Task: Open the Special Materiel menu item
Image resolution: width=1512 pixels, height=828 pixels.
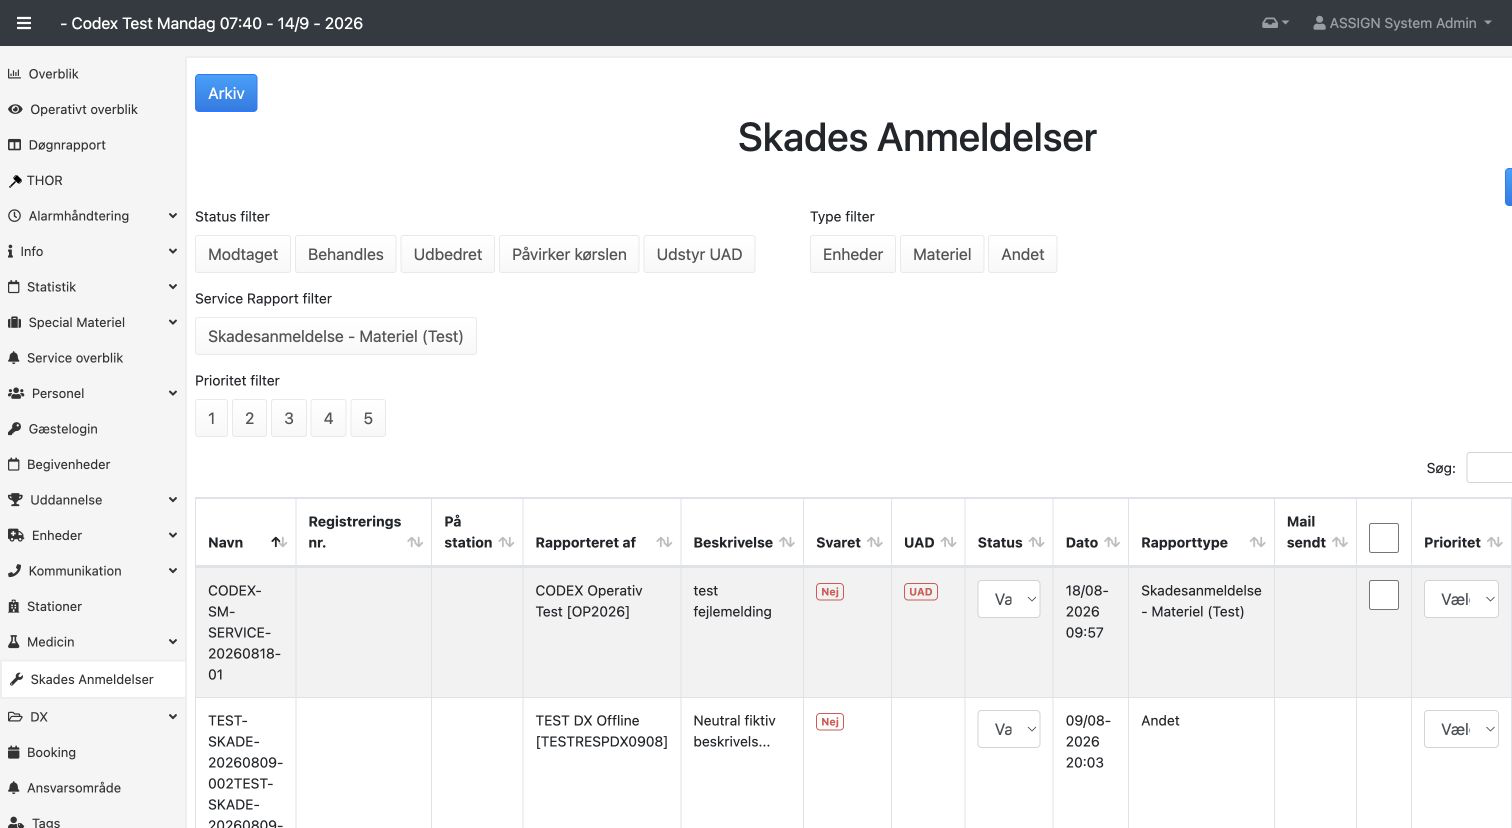Action: coord(92,323)
